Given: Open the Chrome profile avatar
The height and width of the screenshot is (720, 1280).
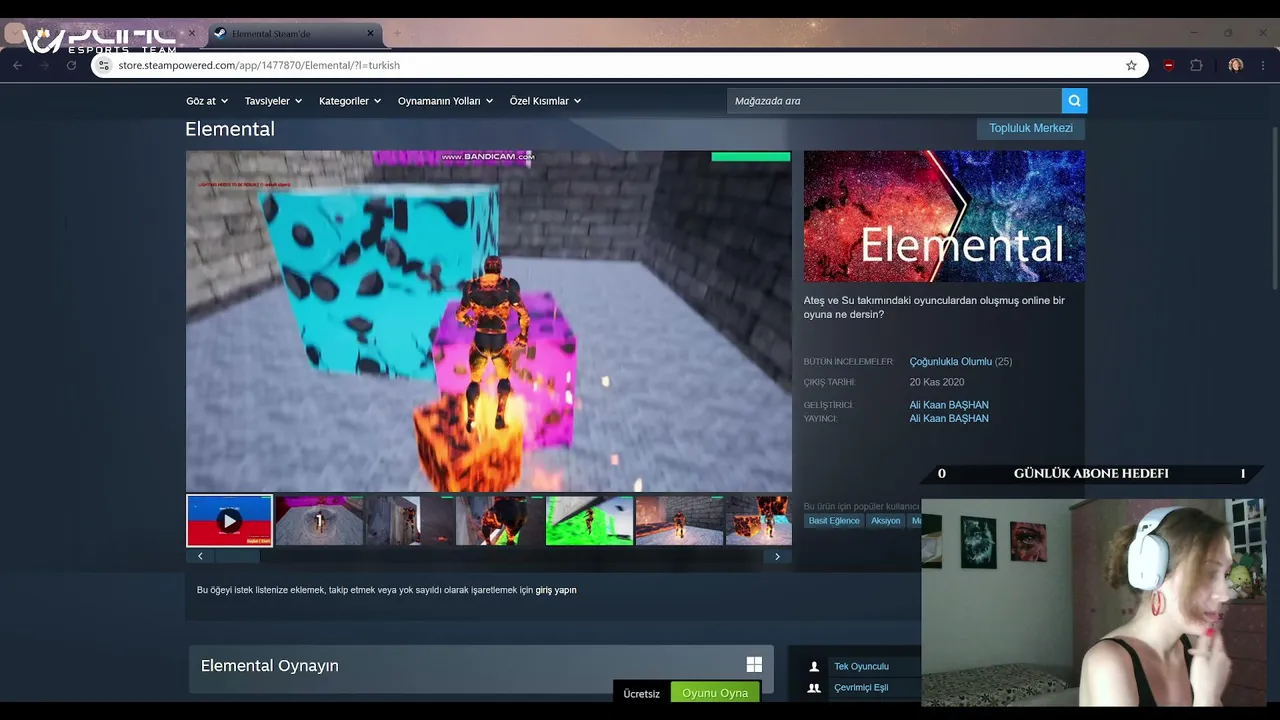Looking at the screenshot, I should (x=1236, y=65).
